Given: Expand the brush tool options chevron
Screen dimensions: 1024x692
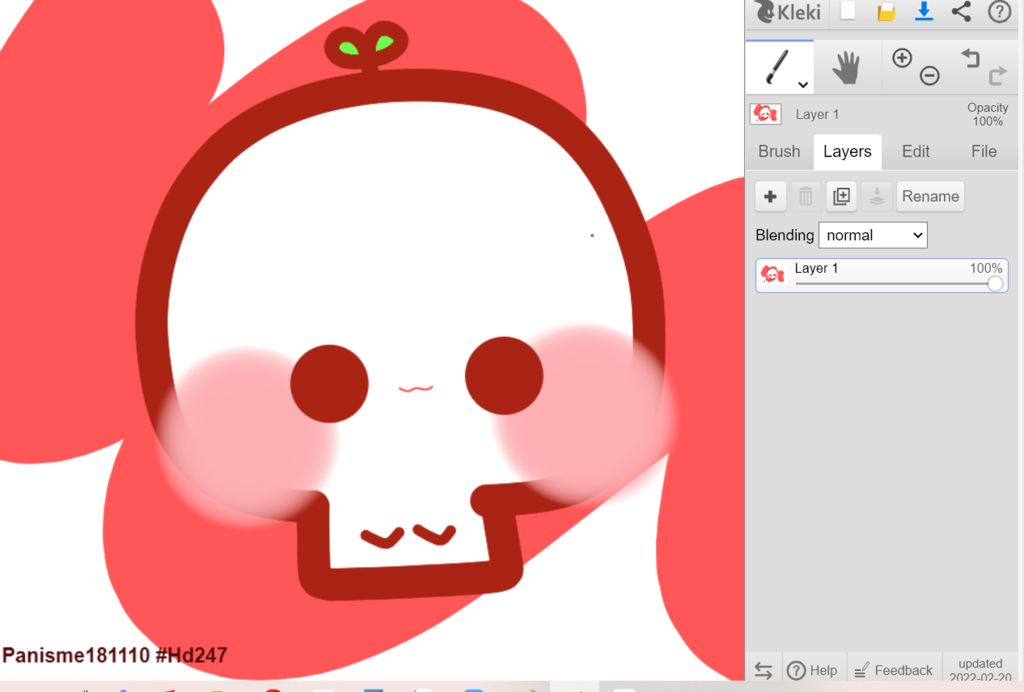Looking at the screenshot, I should point(803,84).
